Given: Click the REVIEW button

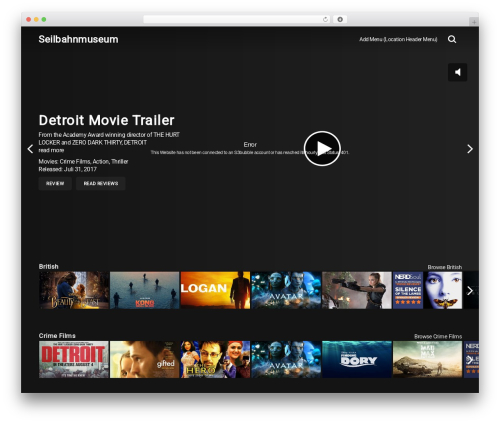Looking at the screenshot, I should coord(55,183).
